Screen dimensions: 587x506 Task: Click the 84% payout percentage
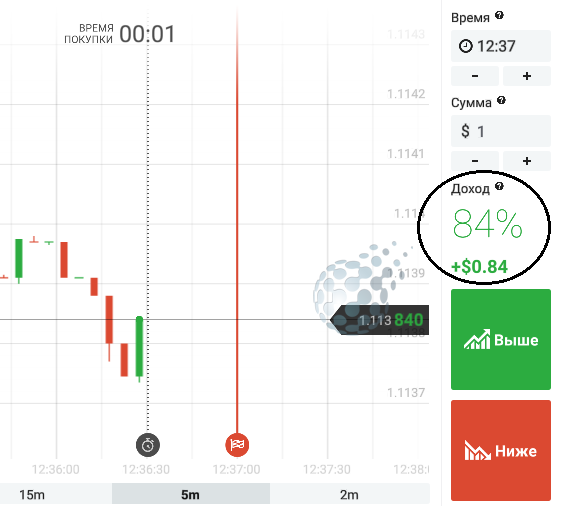[487, 224]
